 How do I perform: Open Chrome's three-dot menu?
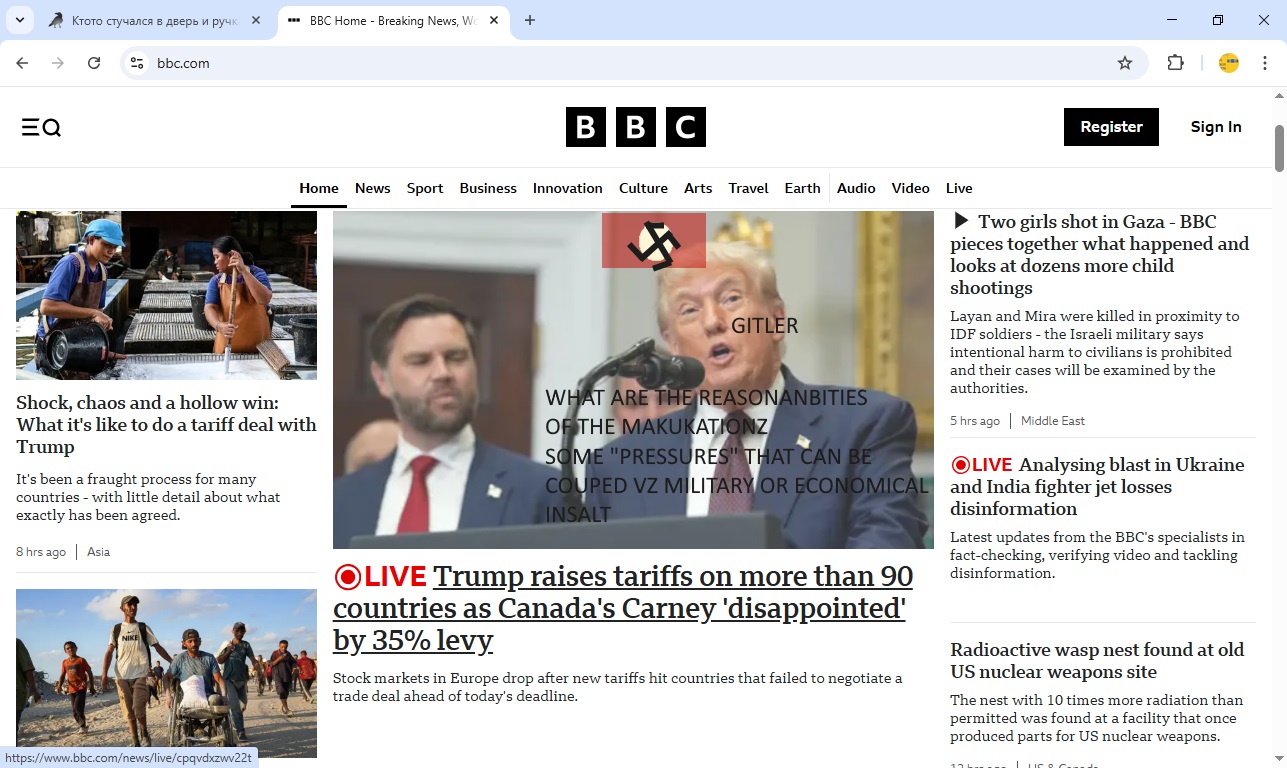(1265, 63)
